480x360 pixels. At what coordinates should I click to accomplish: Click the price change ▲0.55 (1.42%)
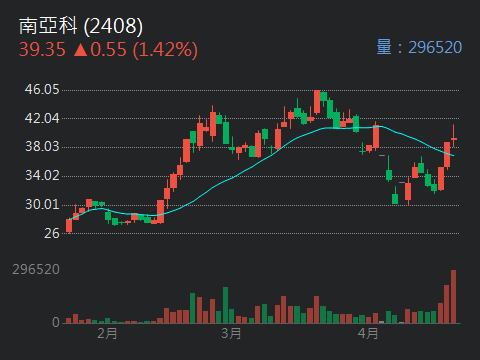point(135,50)
